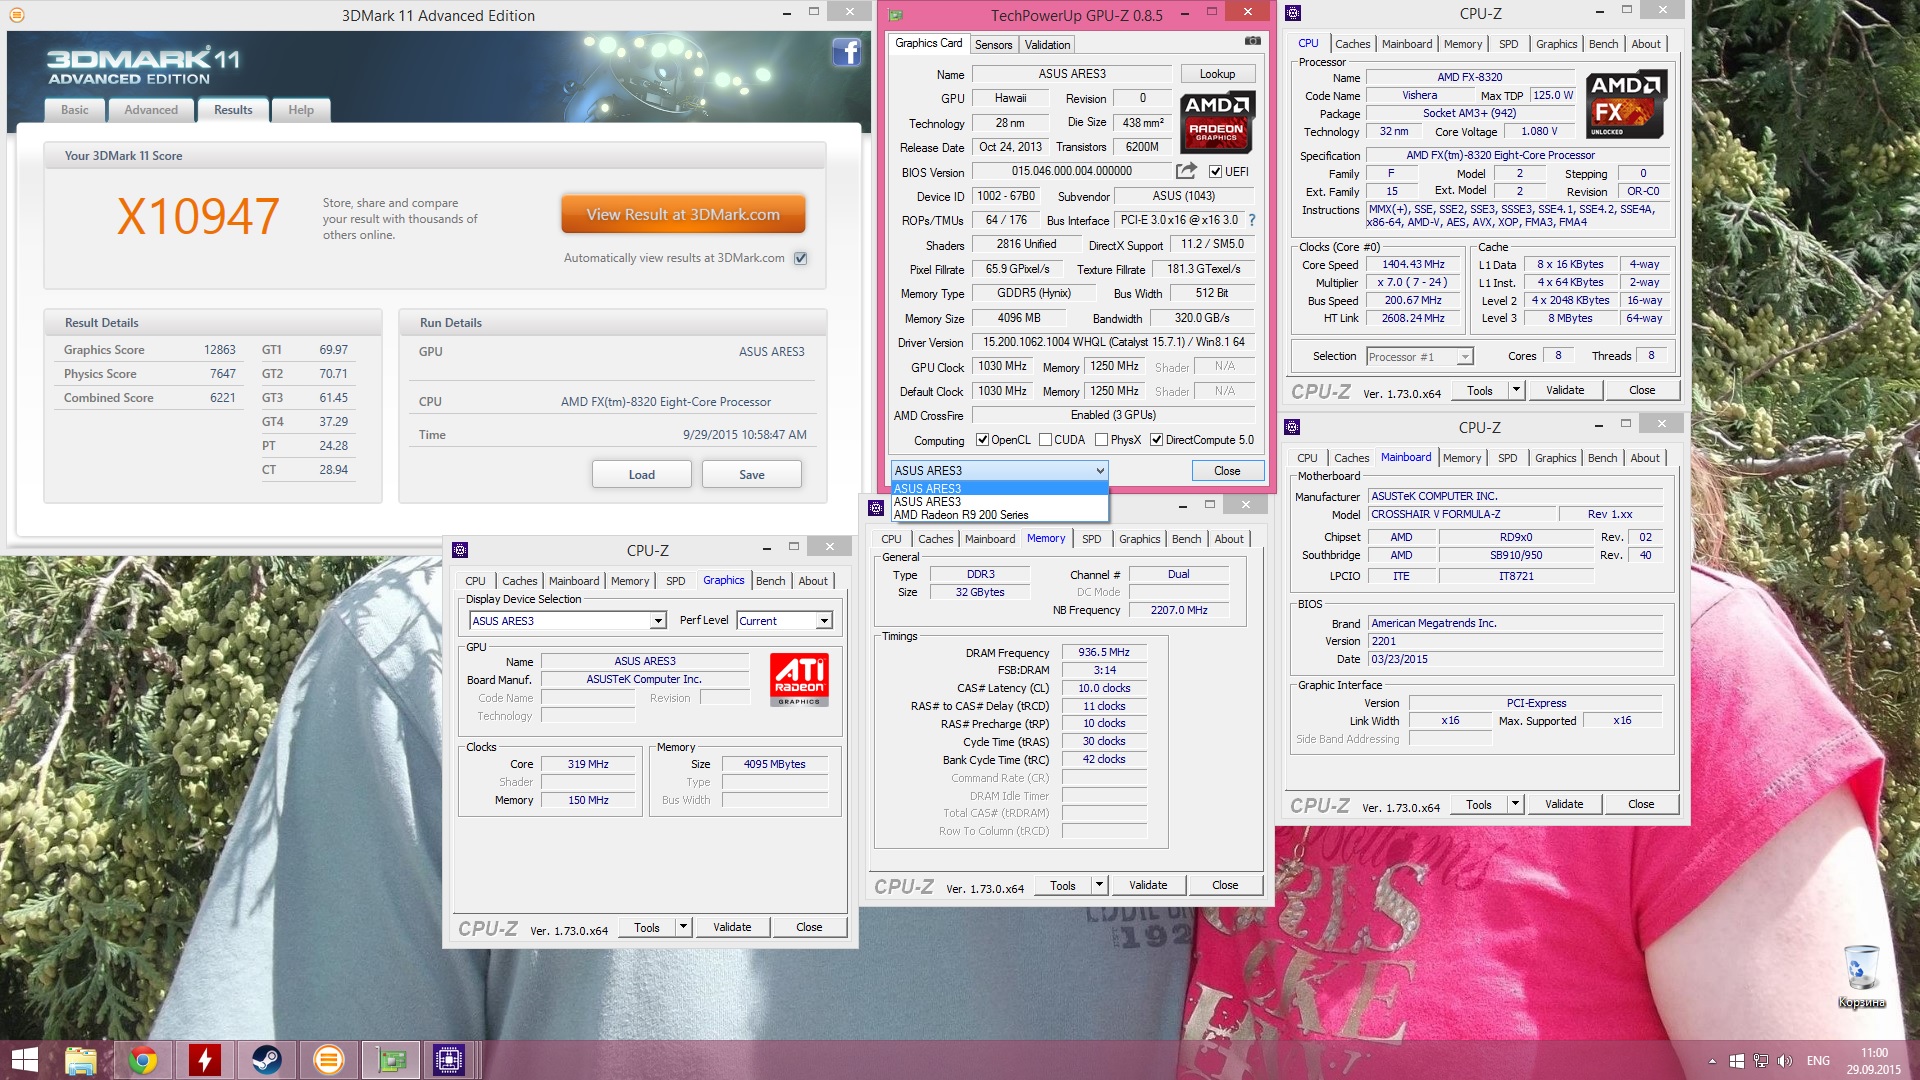1920x1080 pixels.
Task: Click the Save button in Run Details
Action: click(752, 474)
